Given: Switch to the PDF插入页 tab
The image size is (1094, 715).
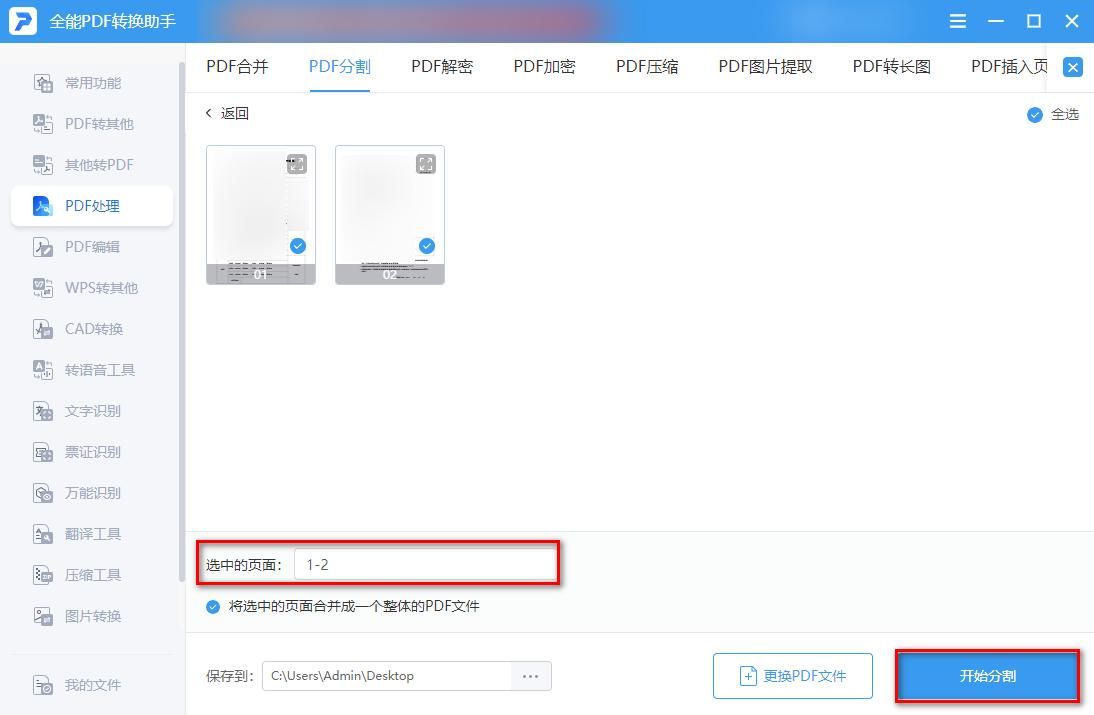Looking at the screenshot, I should 1010,67.
